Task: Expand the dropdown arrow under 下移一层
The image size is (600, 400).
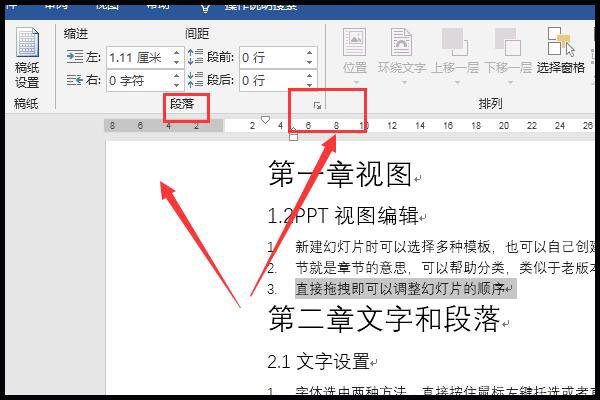Action: (510, 82)
